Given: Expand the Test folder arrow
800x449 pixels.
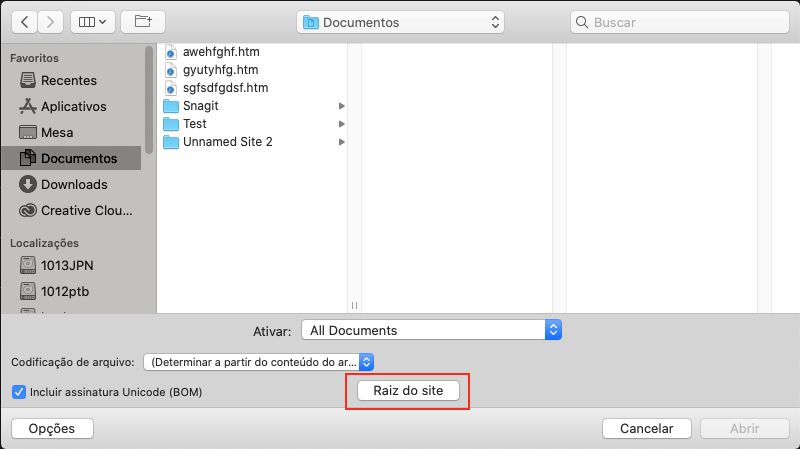Looking at the screenshot, I should pos(341,124).
